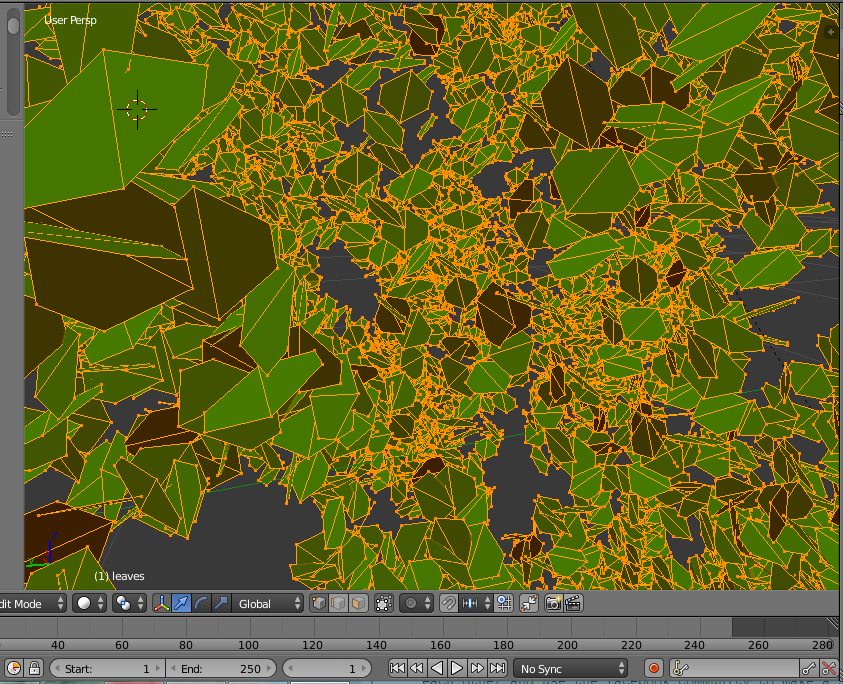843x684 pixels.
Task: Enable automatic keyframe record button
Action: click(x=654, y=668)
